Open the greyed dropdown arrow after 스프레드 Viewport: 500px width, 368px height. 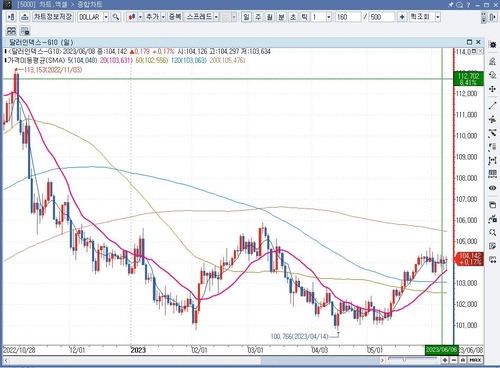pyautogui.click(x=234, y=17)
